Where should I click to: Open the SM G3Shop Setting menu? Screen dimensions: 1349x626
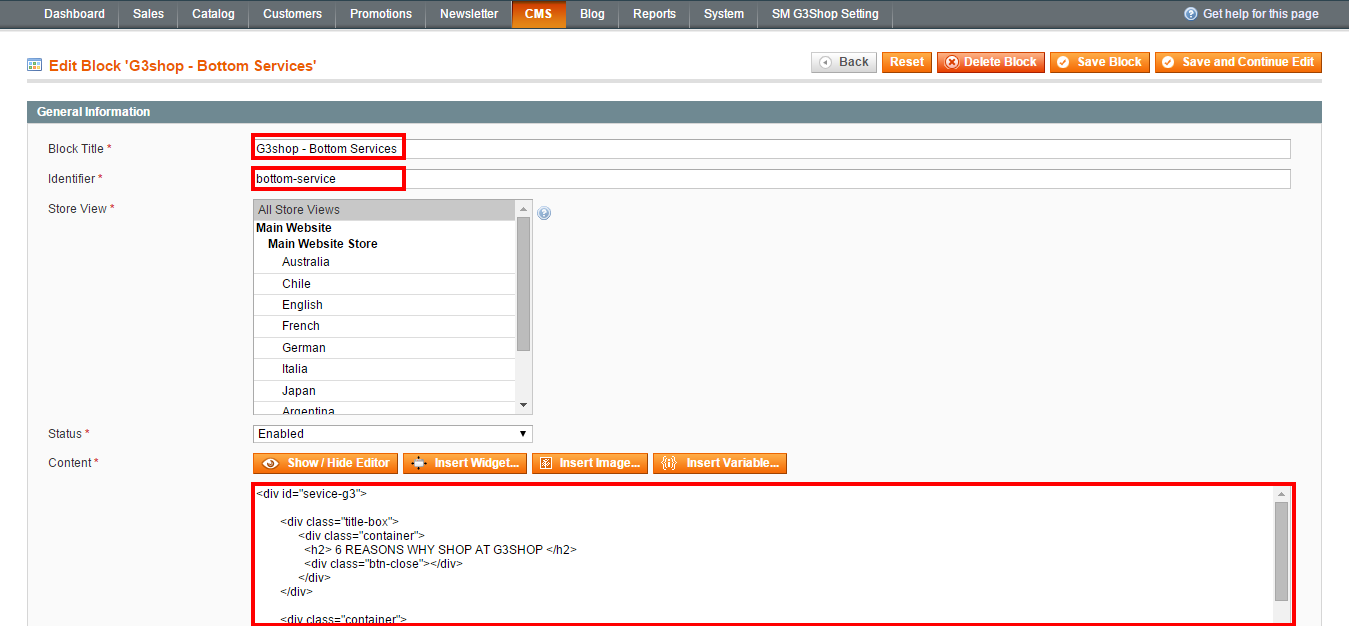pos(825,14)
